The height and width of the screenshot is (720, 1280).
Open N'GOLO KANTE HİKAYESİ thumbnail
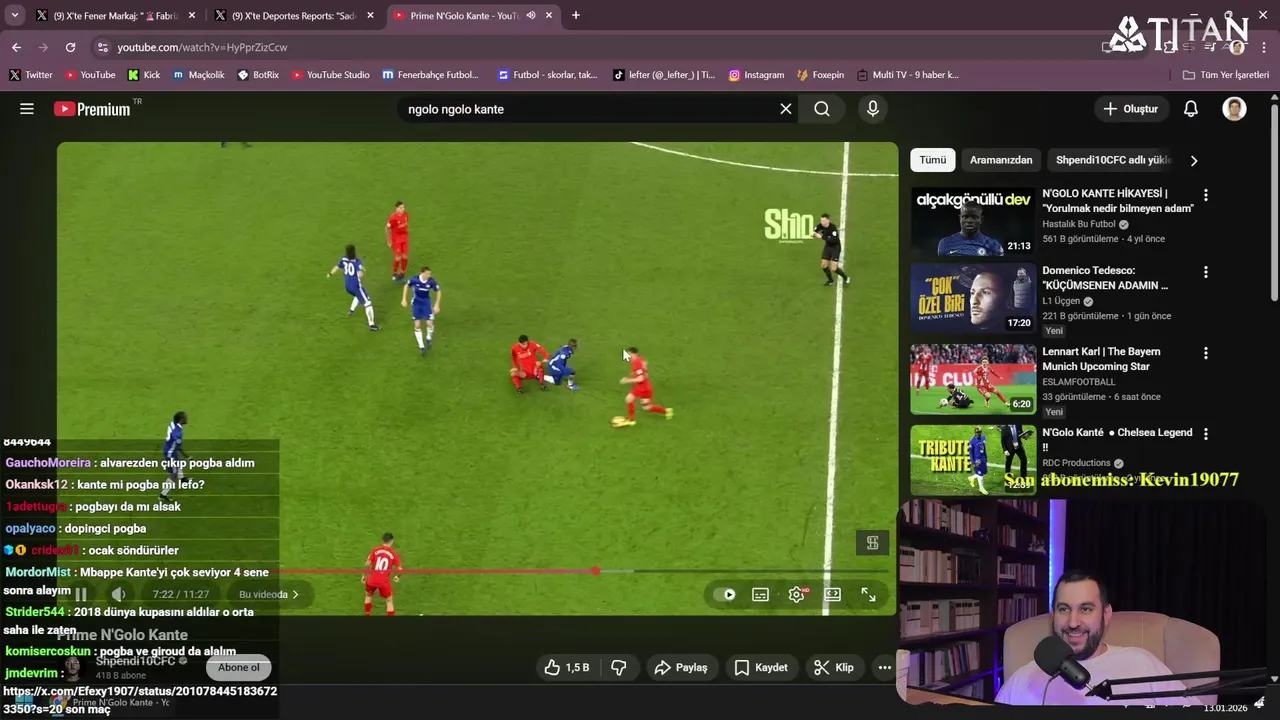pyautogui.click(x=973, y=221)
